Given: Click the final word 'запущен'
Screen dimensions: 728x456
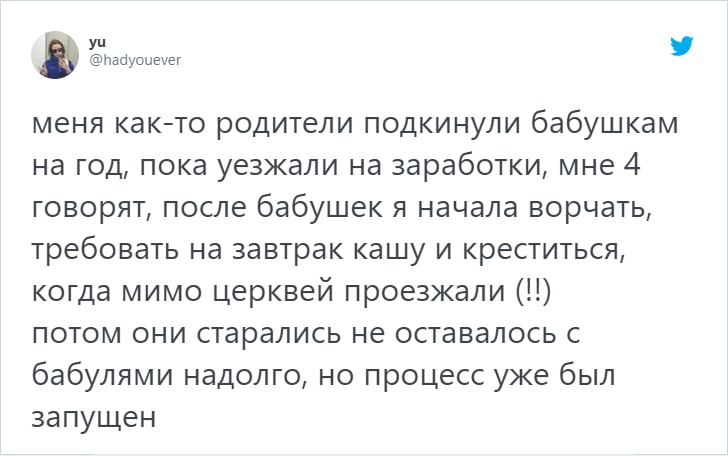Looking at the screenshot, I should click(94, 417).
